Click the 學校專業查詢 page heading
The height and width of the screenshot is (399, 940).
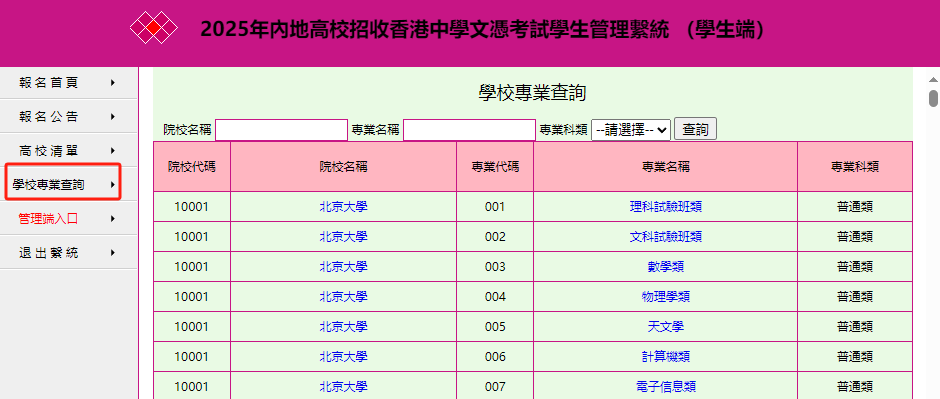coord(532,93)
